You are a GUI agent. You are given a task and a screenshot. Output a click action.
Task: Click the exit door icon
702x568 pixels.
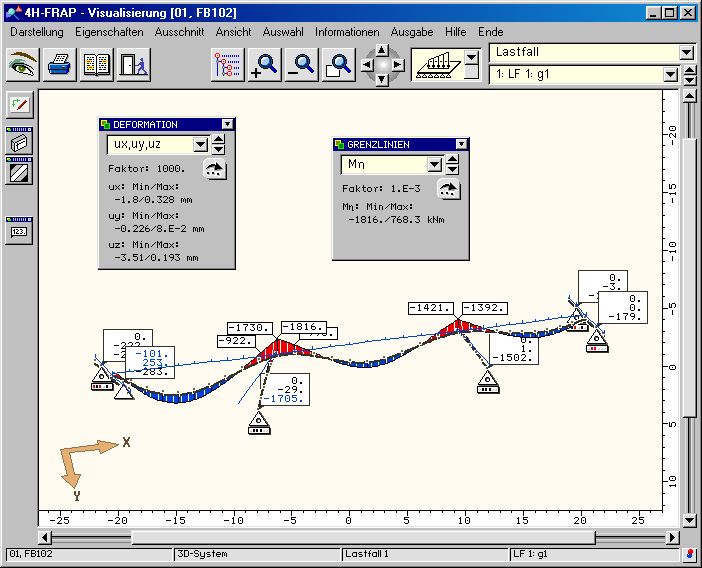pyautogui.click(x=132, y=65)
